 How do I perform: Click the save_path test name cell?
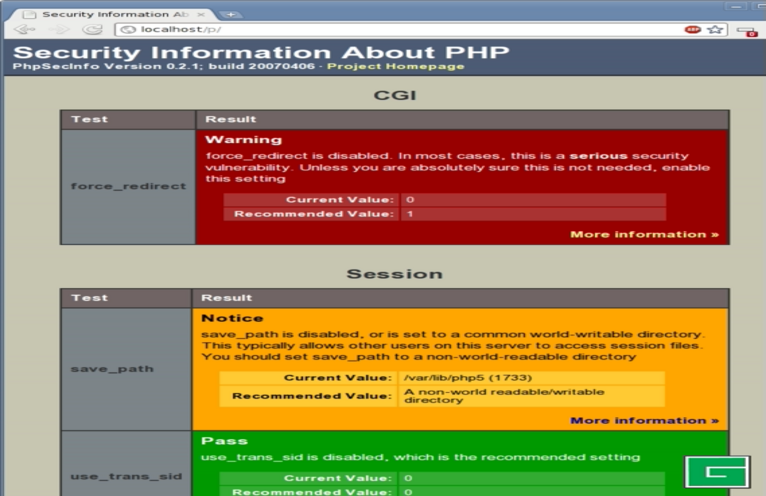[x=126, y=368]
